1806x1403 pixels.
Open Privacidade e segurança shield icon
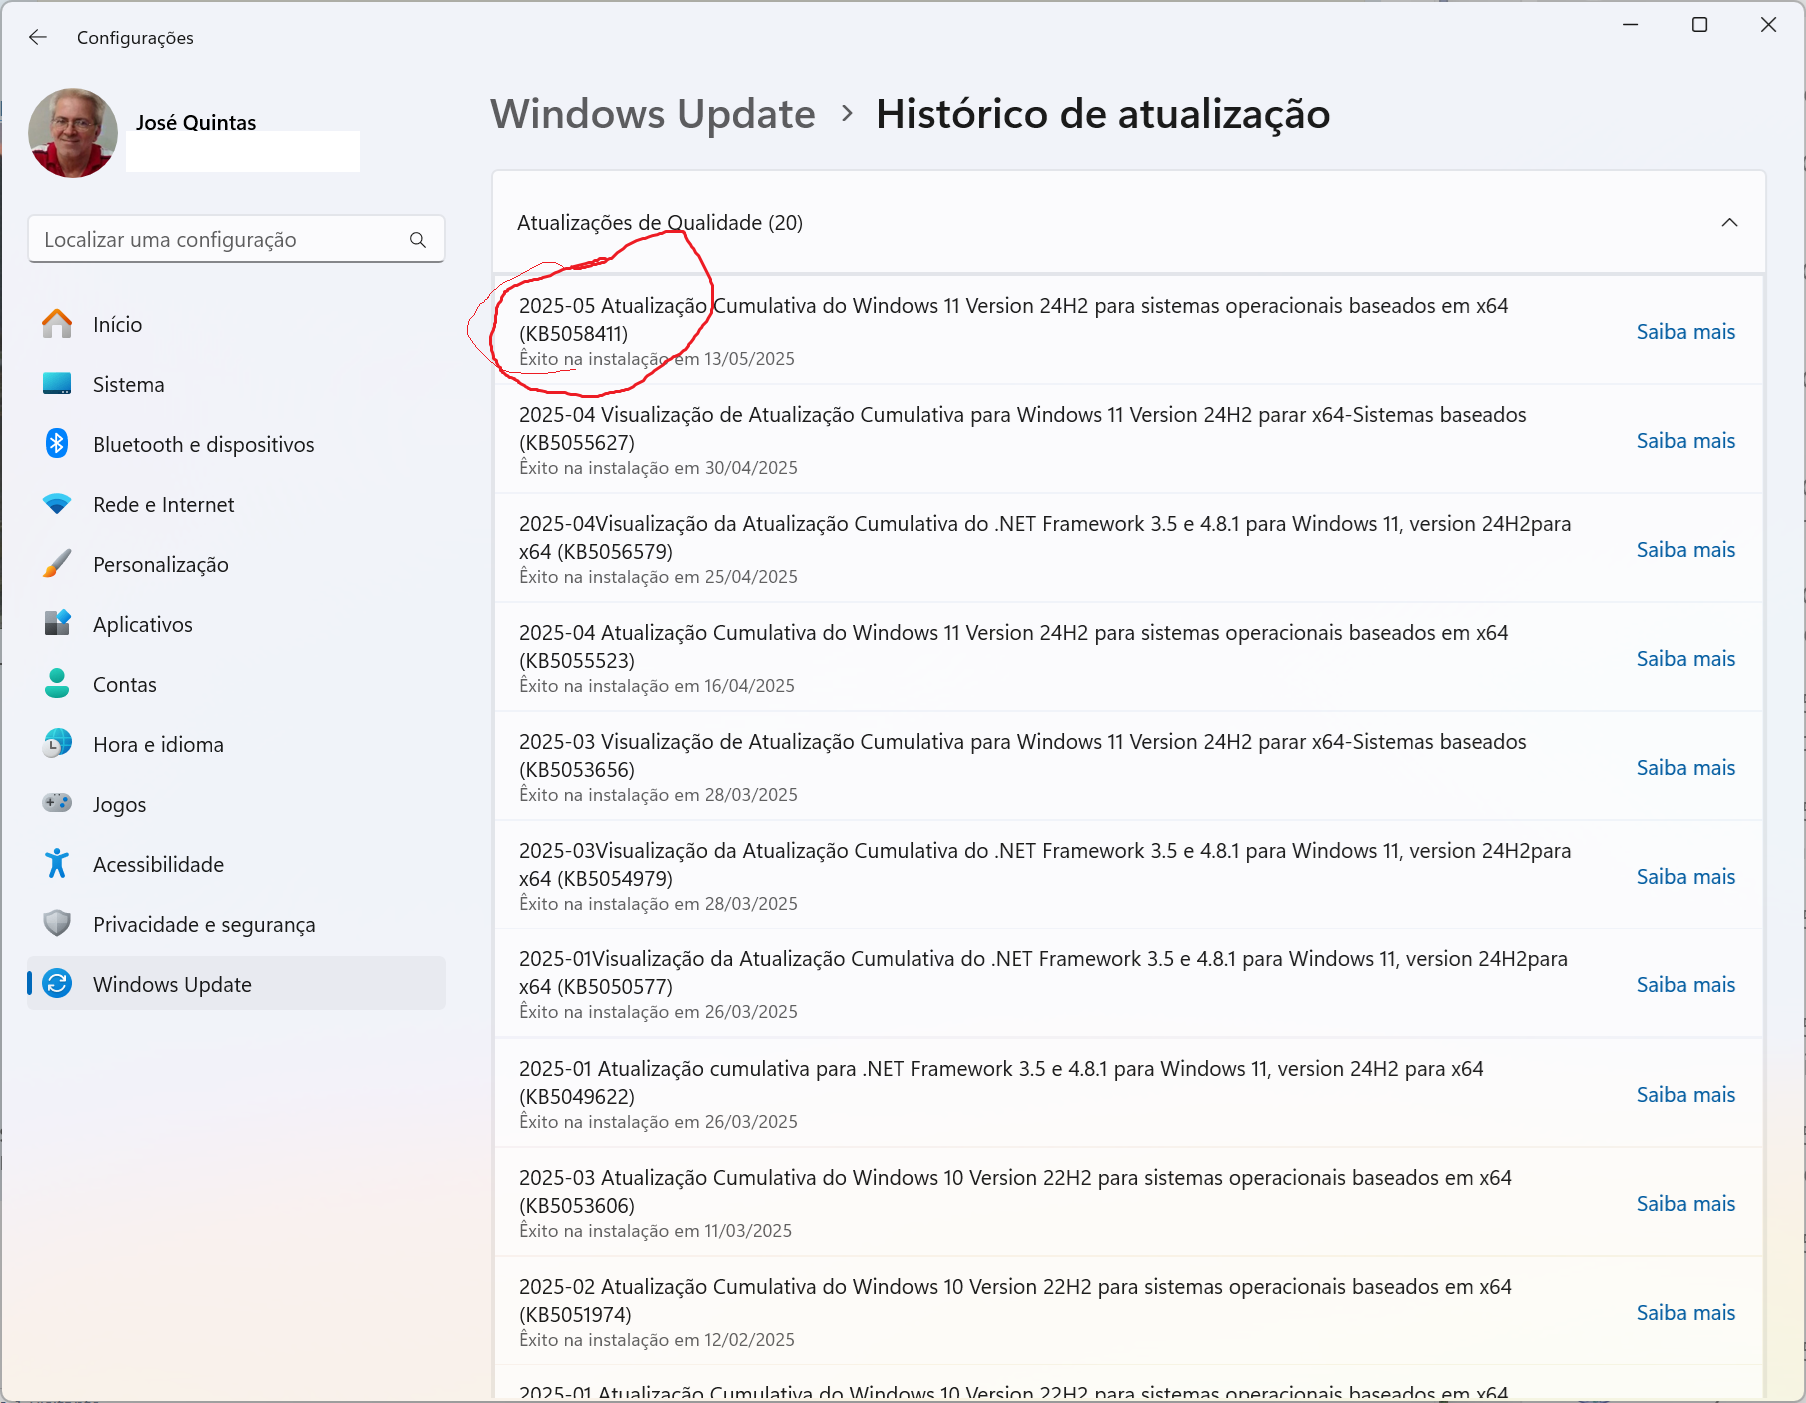57,924
